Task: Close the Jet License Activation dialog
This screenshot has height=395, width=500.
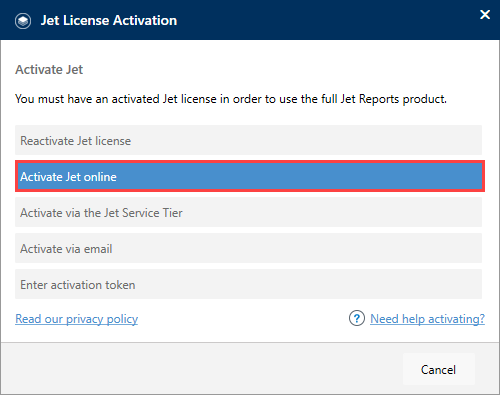Action: click(x=485, y=14)
